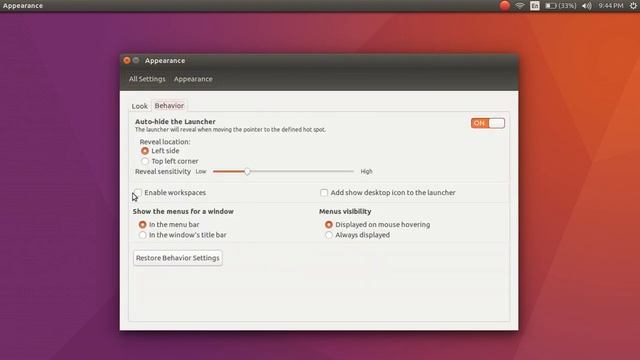Select In the window's title bar option
The width and height of the screenshot is (640, 360).
pos(142,235)
